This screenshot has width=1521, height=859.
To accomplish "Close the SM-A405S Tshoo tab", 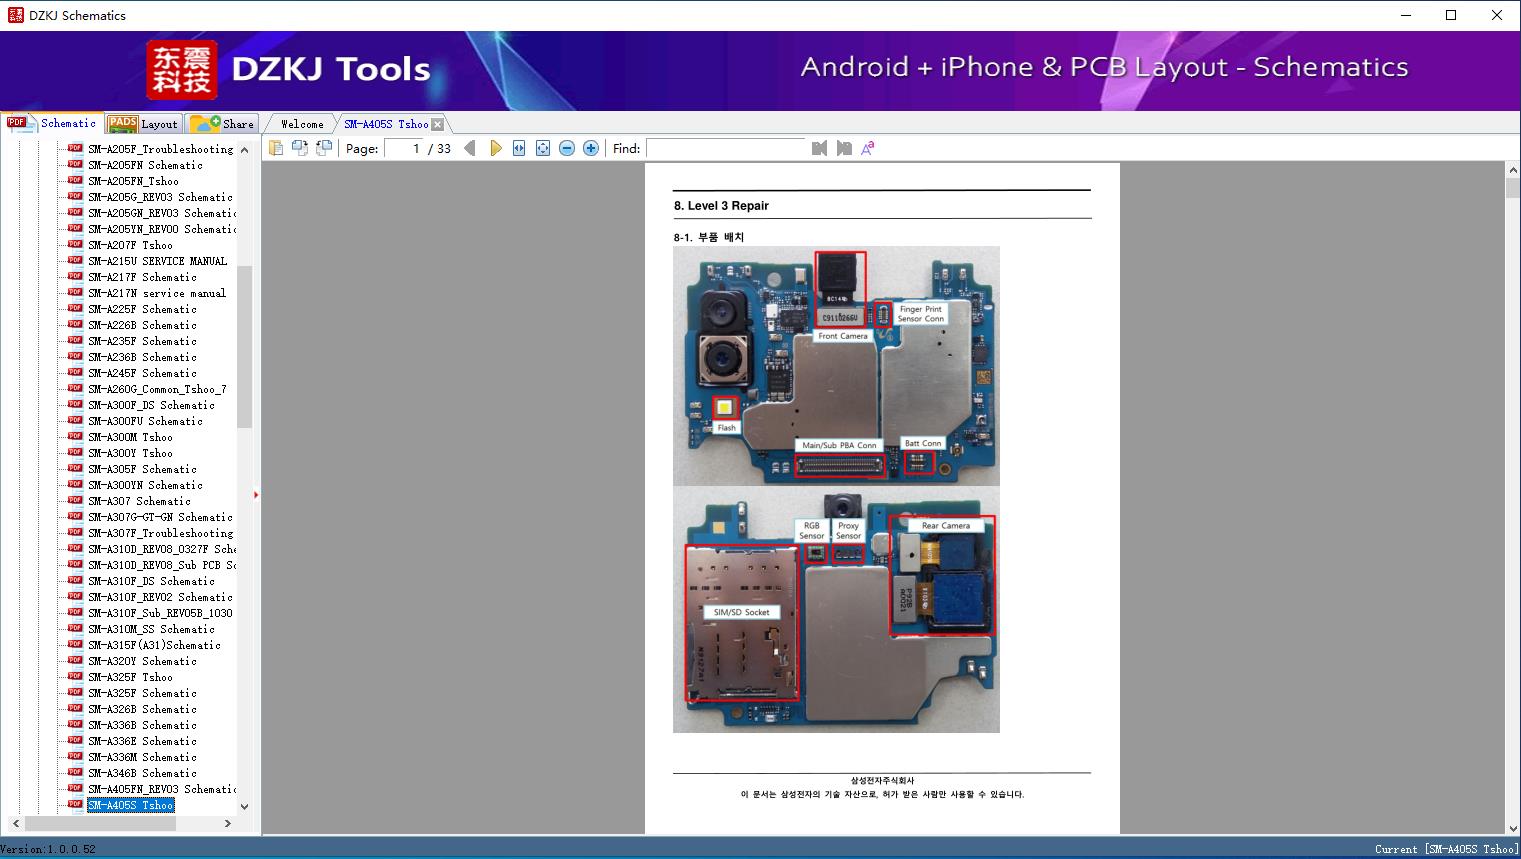I will coord(437,125).
